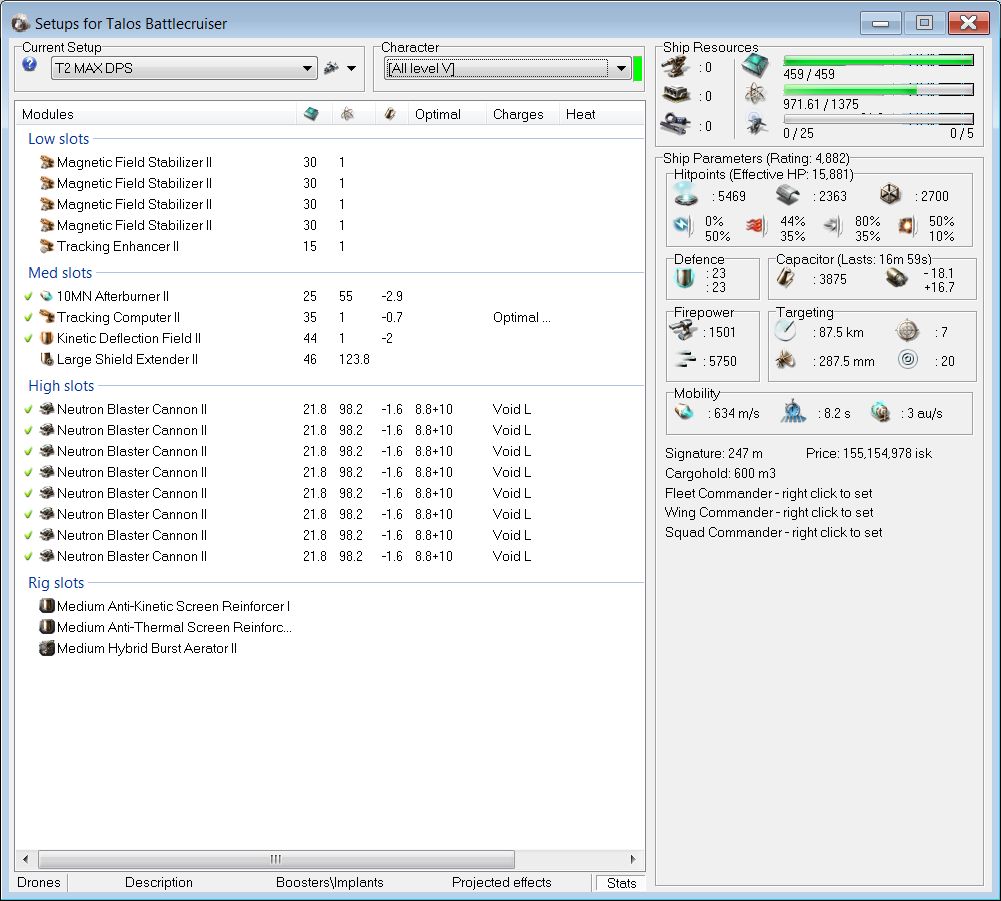This screenshot has height=901, width=1001.
Task: Click the CPU usage bar above 459 / 459
Action: (x=878, y=60)
